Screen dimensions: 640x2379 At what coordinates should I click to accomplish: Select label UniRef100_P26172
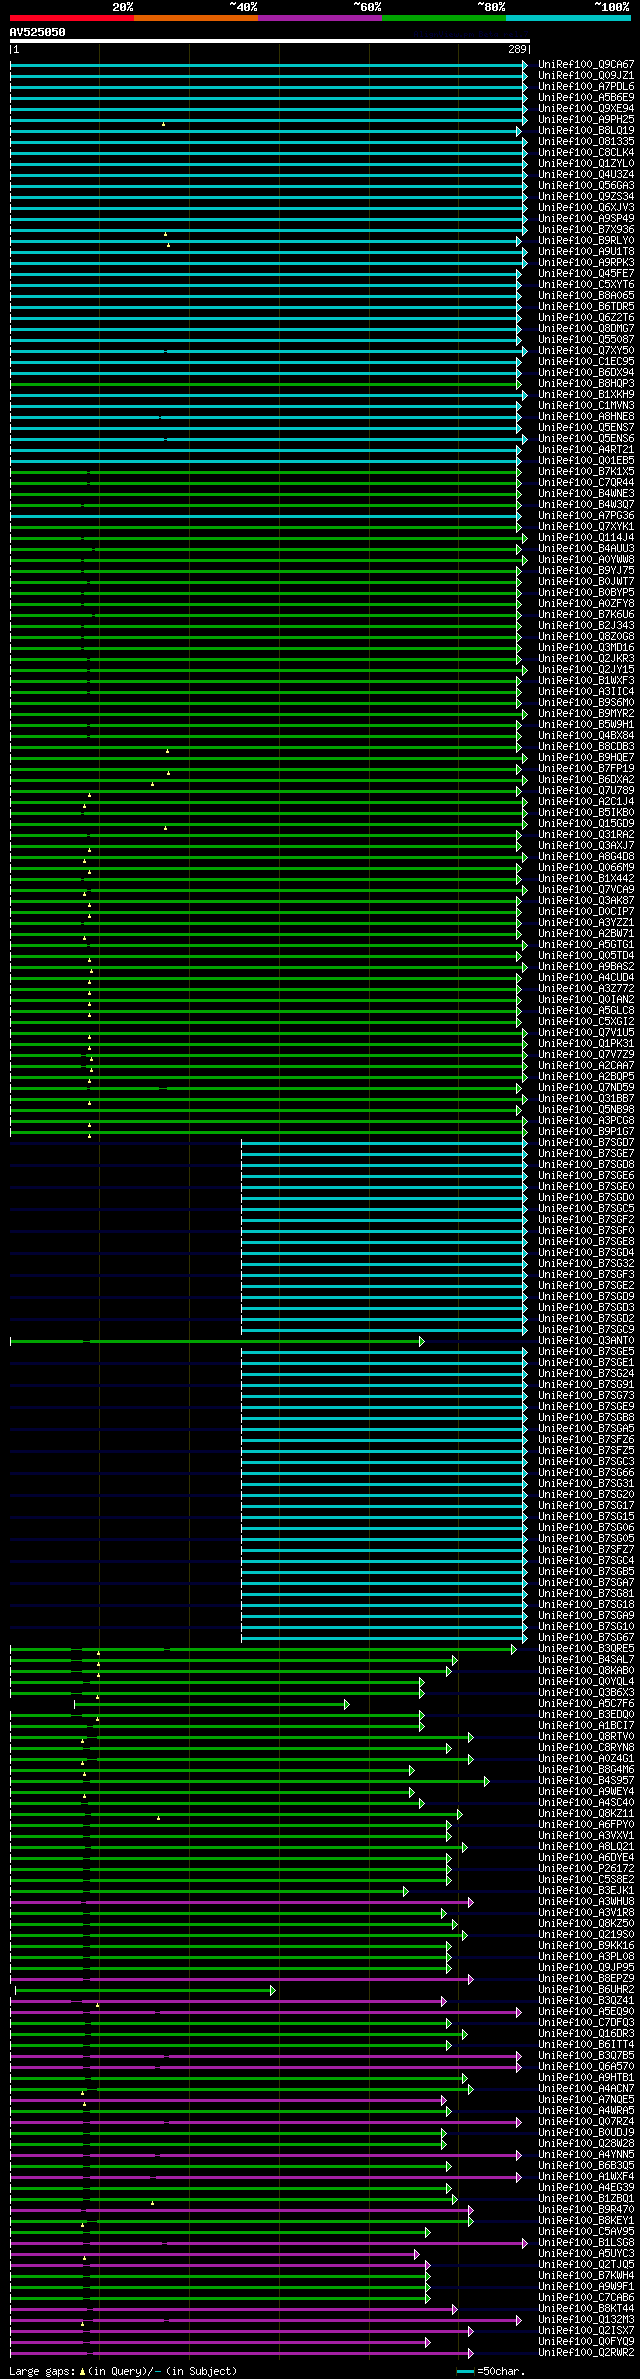tap(586, 1869)
